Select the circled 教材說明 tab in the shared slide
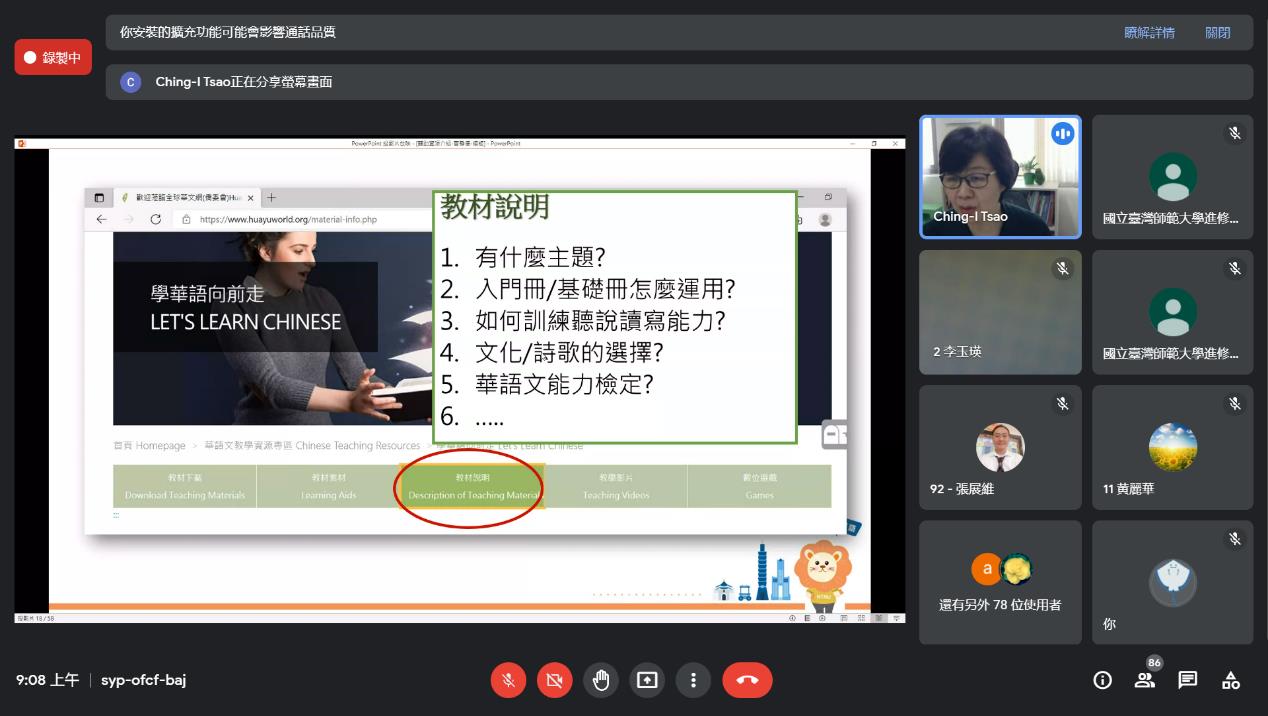The height and width of the screenshot is (716, 1268). pyautogui.click(x=470, y=488)
